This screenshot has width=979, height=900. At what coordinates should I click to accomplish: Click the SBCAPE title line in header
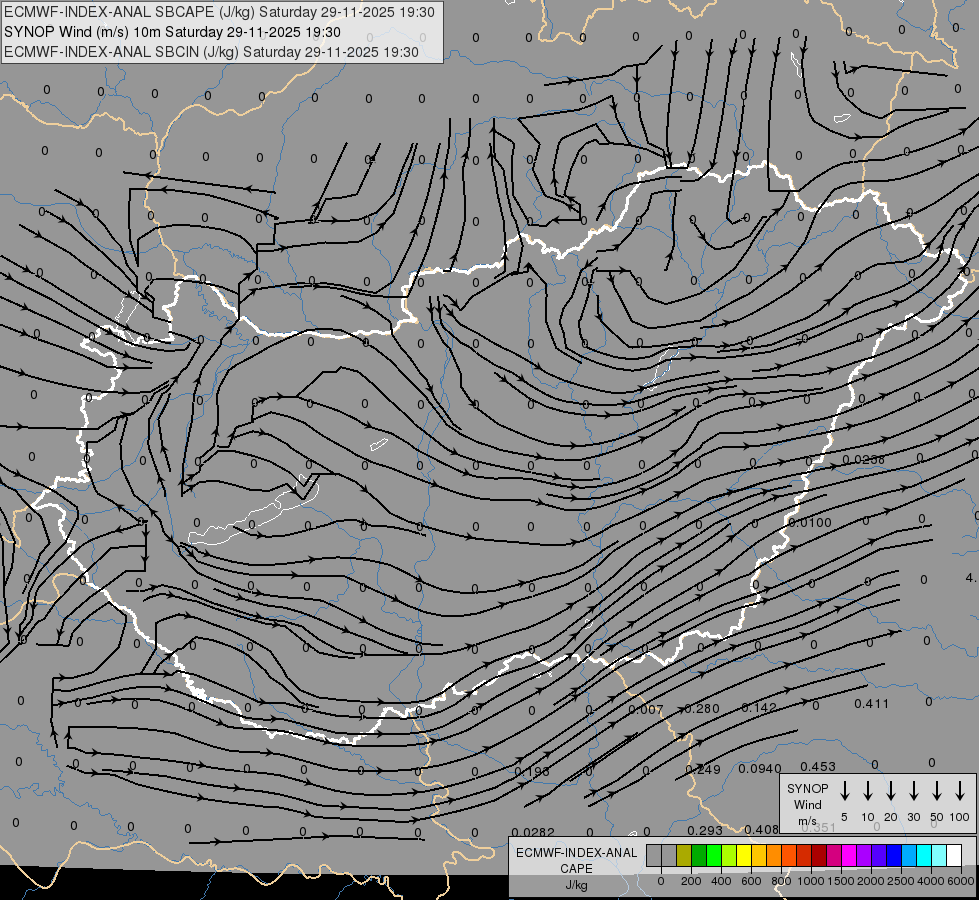(x=219, y=12)
